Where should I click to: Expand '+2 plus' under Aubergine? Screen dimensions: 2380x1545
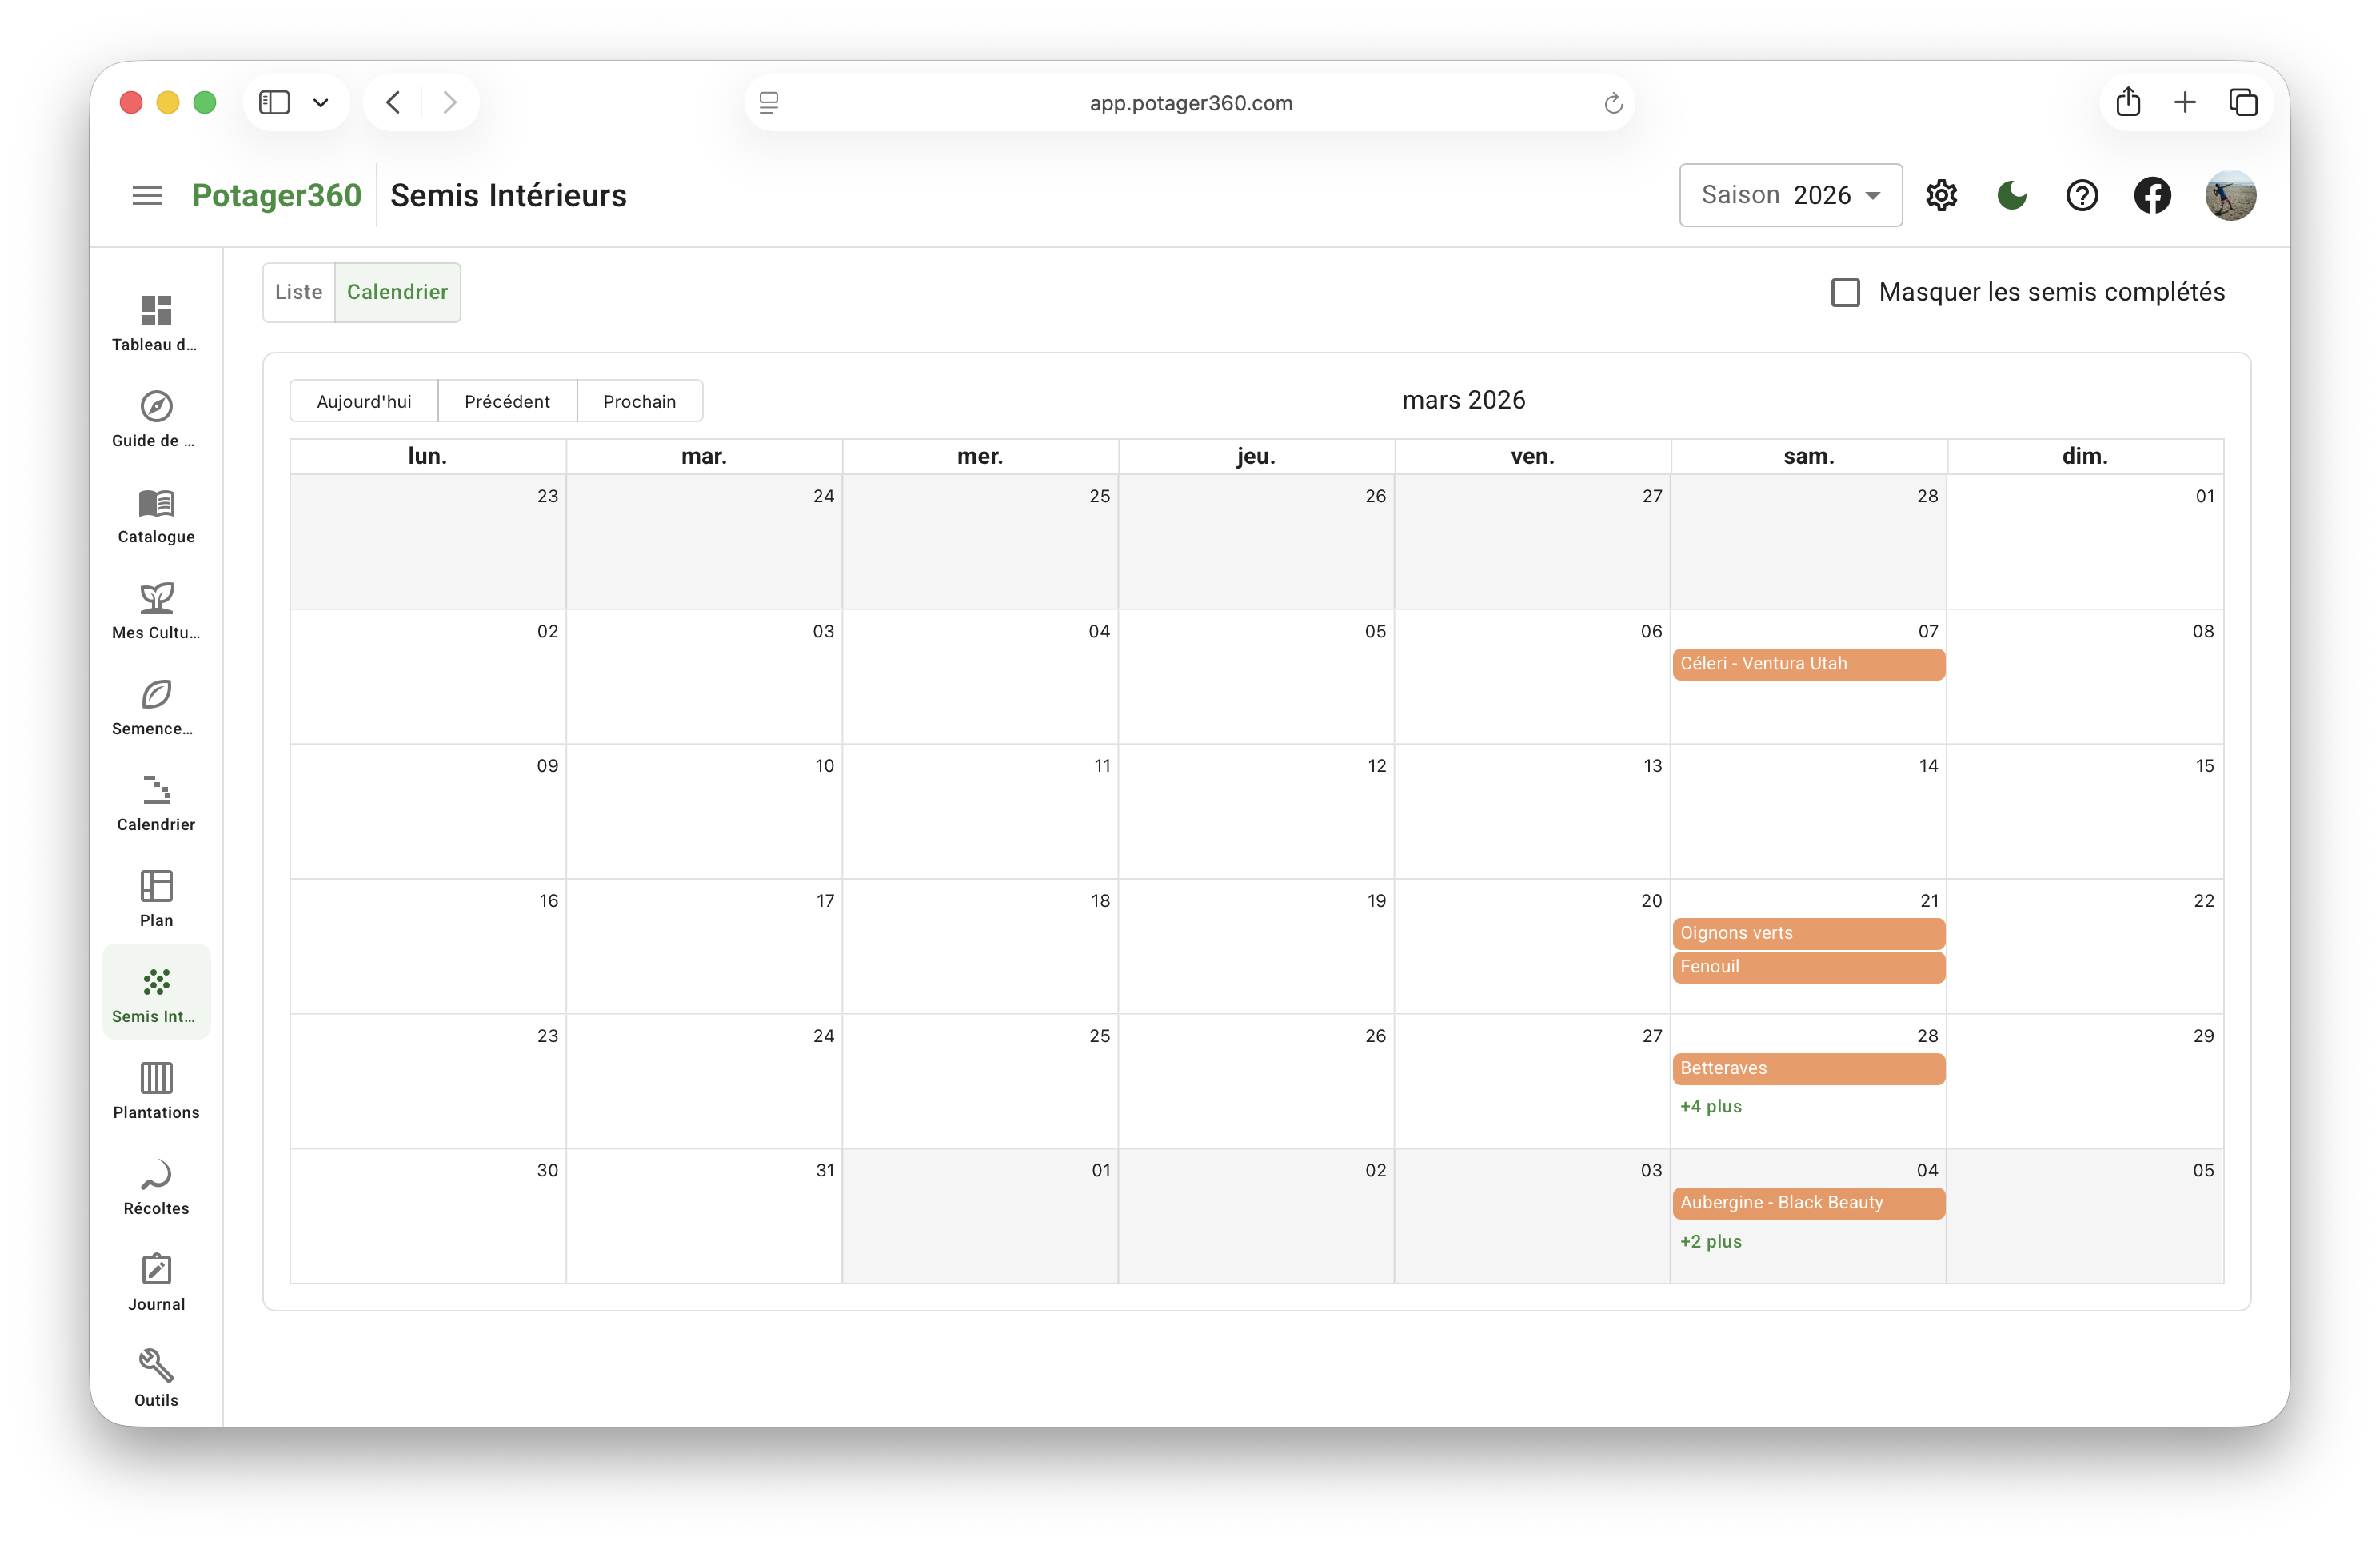1711,1241
